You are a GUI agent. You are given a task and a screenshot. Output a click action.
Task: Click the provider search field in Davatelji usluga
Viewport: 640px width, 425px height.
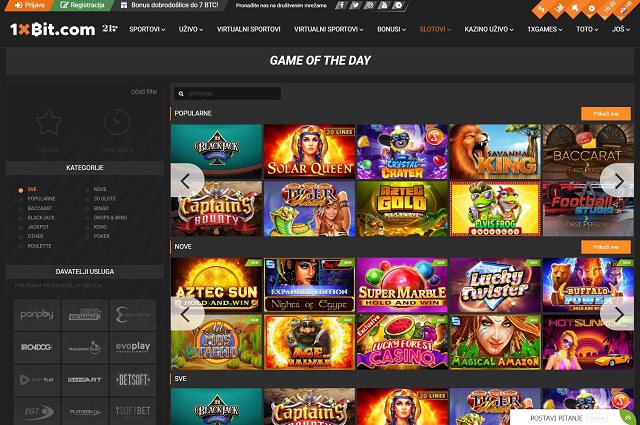pos(84,285)
